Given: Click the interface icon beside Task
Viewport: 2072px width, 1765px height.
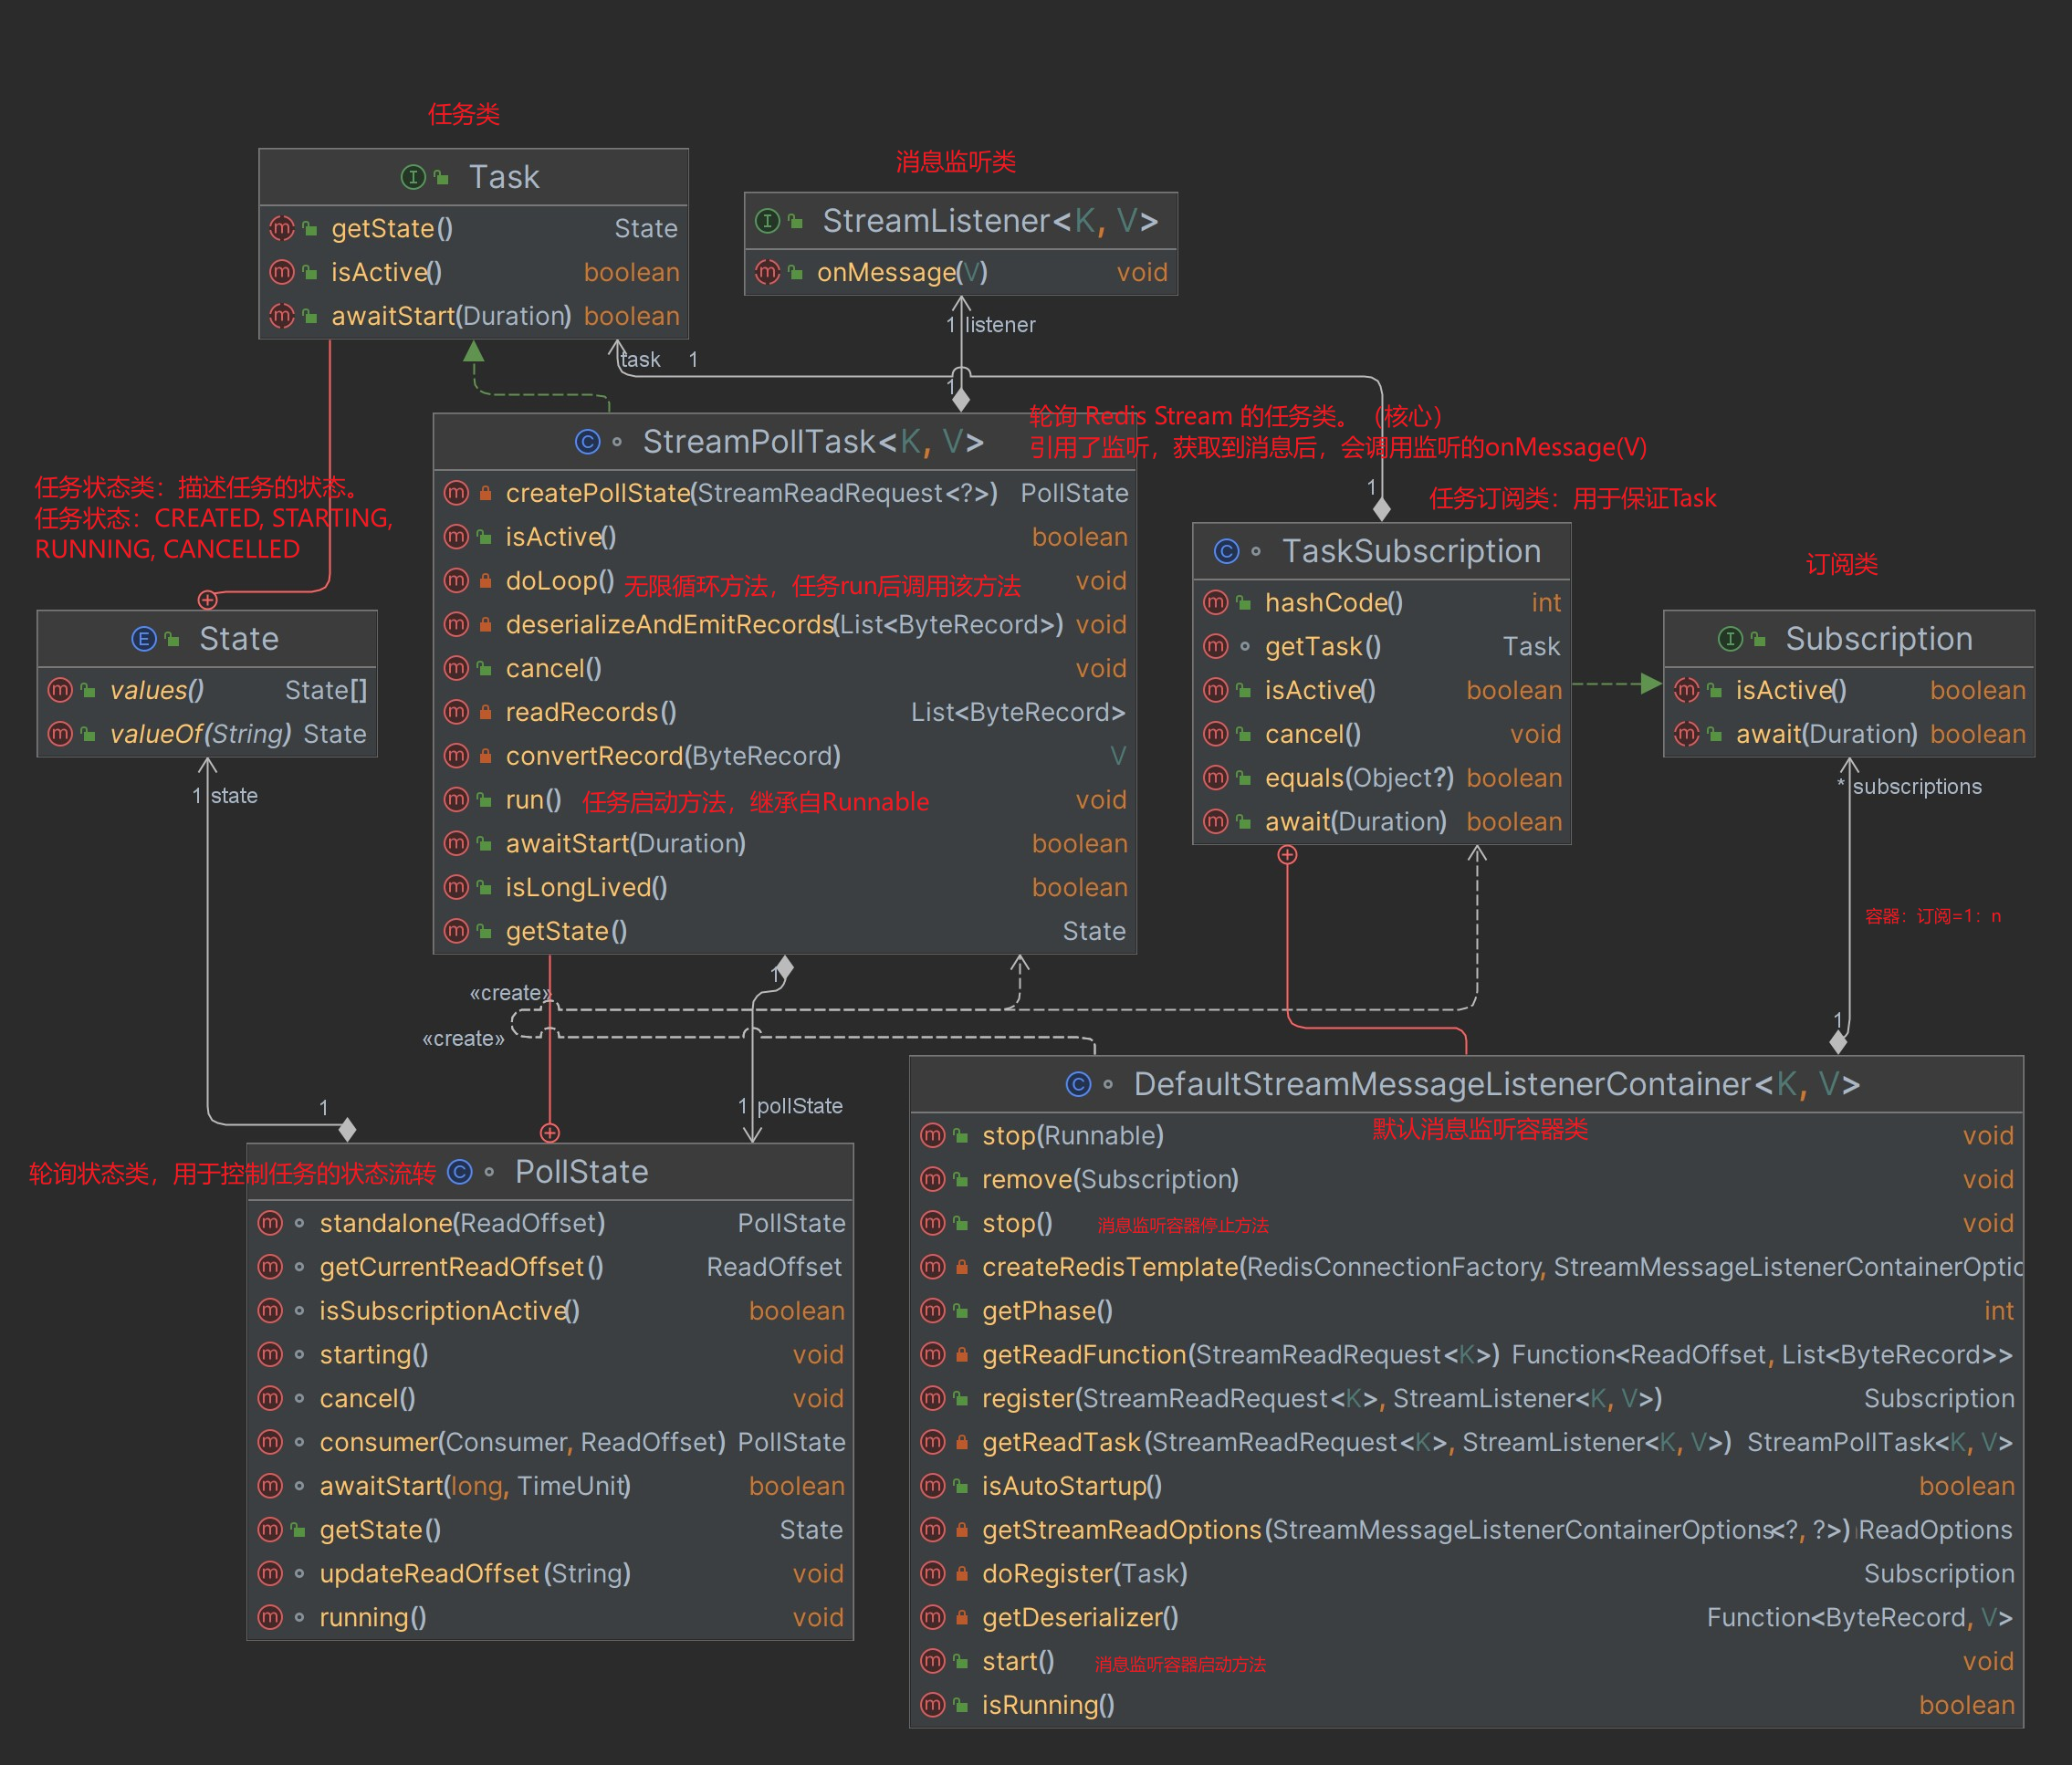Looking at the screenshot, I should point(413,177).
